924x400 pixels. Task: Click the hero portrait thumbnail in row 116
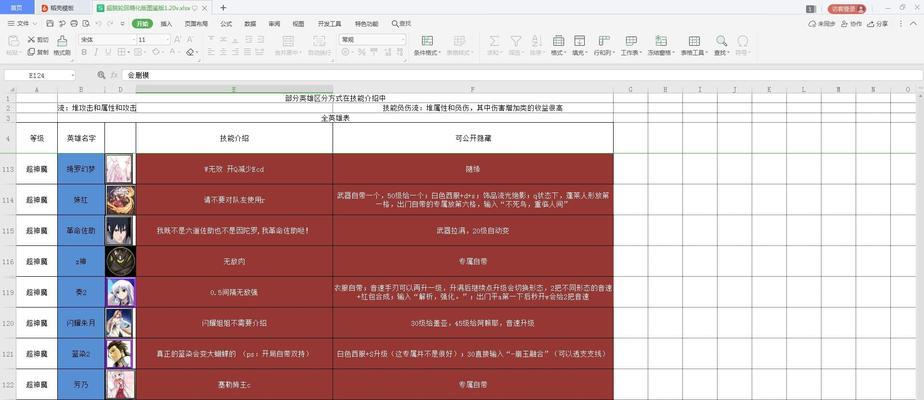pyautogui.click(x=120, y=261)
